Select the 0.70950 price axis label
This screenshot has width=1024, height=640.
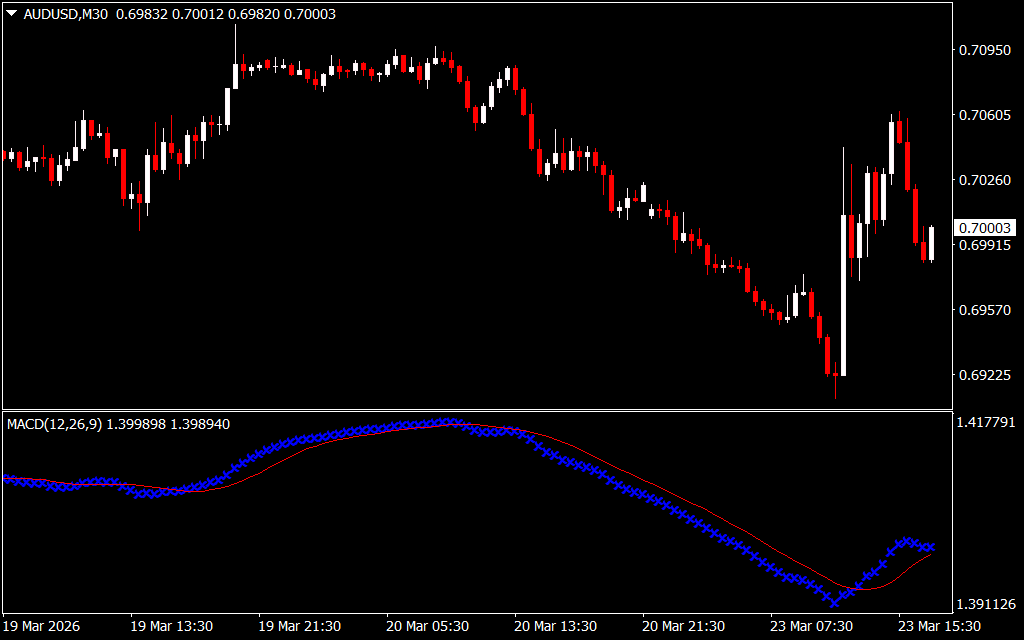[984, 50]
